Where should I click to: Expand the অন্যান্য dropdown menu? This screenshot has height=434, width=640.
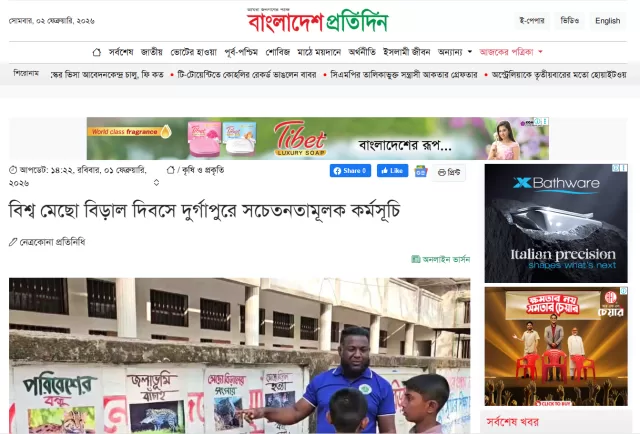(x=455, y=52)
